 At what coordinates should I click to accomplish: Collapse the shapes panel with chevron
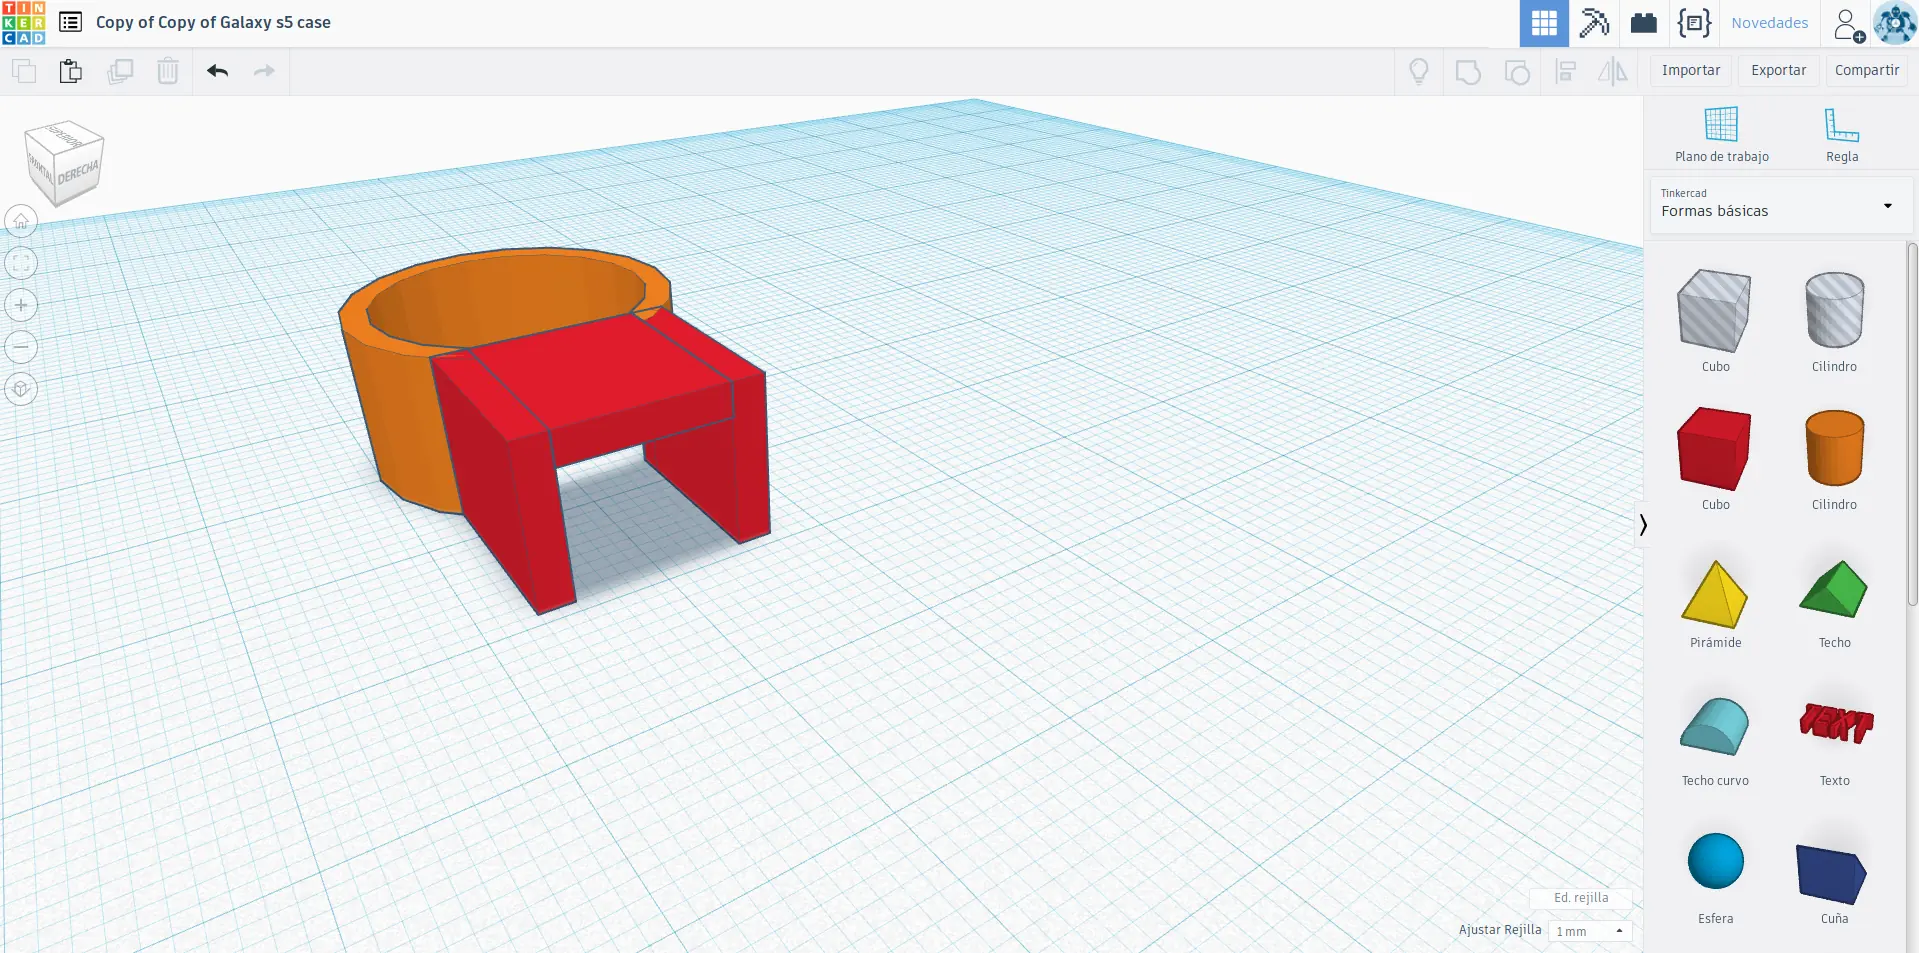tap(1642, 524)
